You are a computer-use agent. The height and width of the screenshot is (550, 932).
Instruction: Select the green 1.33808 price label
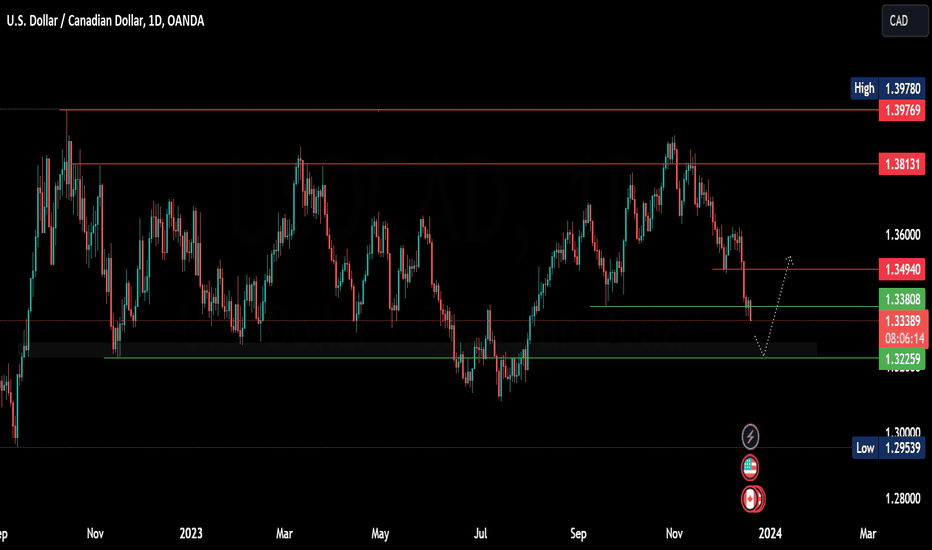[x=902, y=299]
